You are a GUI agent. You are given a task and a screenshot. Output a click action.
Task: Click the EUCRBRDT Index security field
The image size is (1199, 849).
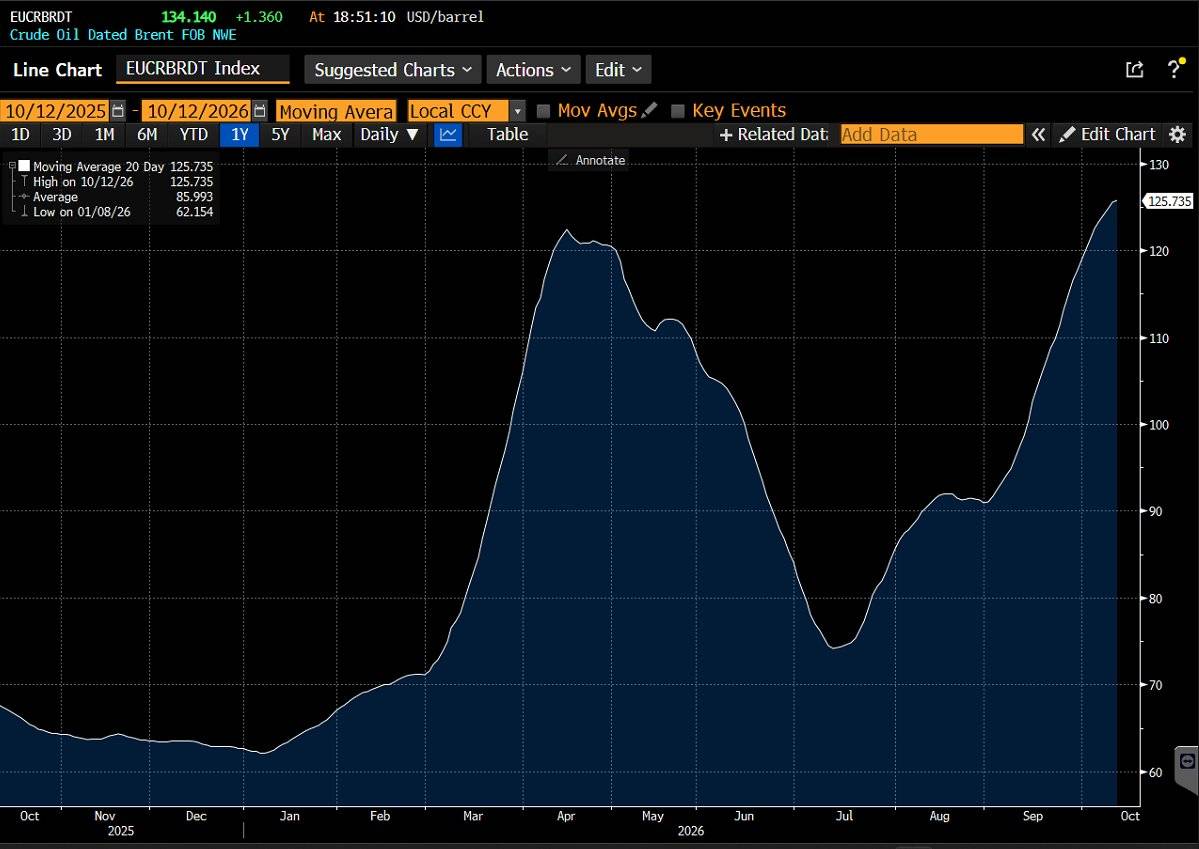pyautogui.click(x=203, y=69)
